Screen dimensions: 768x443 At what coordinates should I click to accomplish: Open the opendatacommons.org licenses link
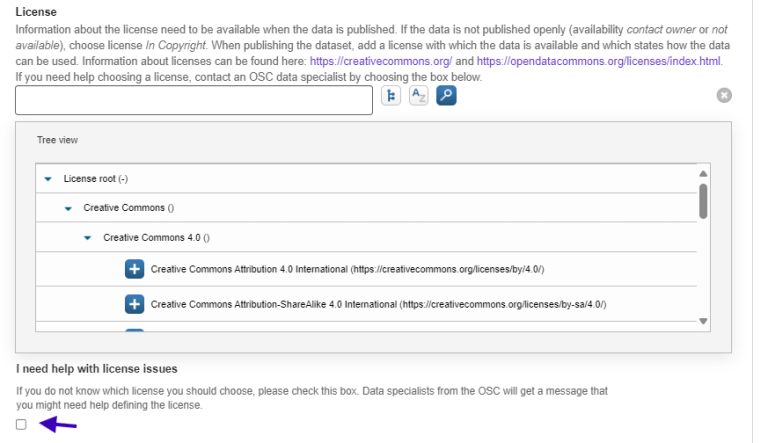(x=599, y=61)
